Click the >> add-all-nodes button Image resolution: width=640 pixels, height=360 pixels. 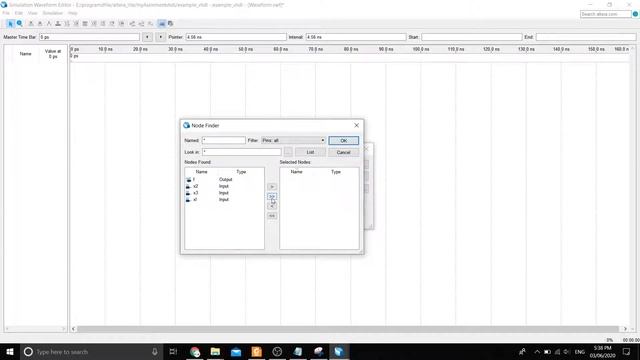pyautogui.click(x=272, y=196)
